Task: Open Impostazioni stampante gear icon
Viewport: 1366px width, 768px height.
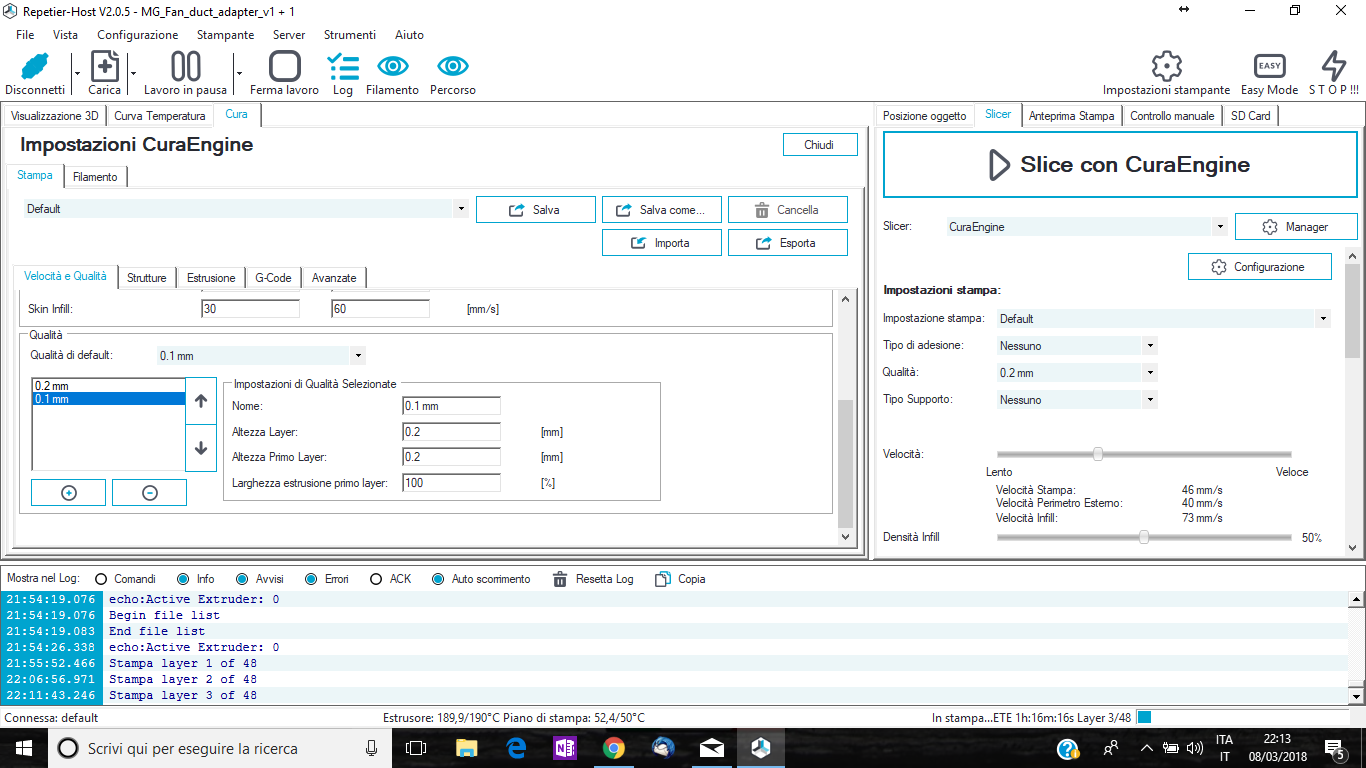Action: tap(1166, 67)
